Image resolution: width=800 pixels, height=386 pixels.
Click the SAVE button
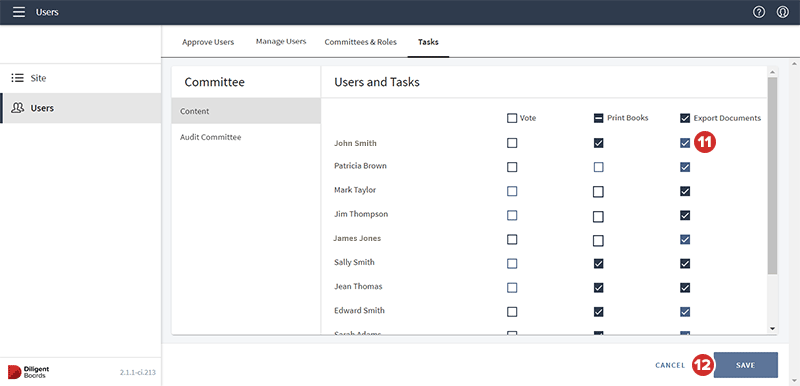[745, 365]
